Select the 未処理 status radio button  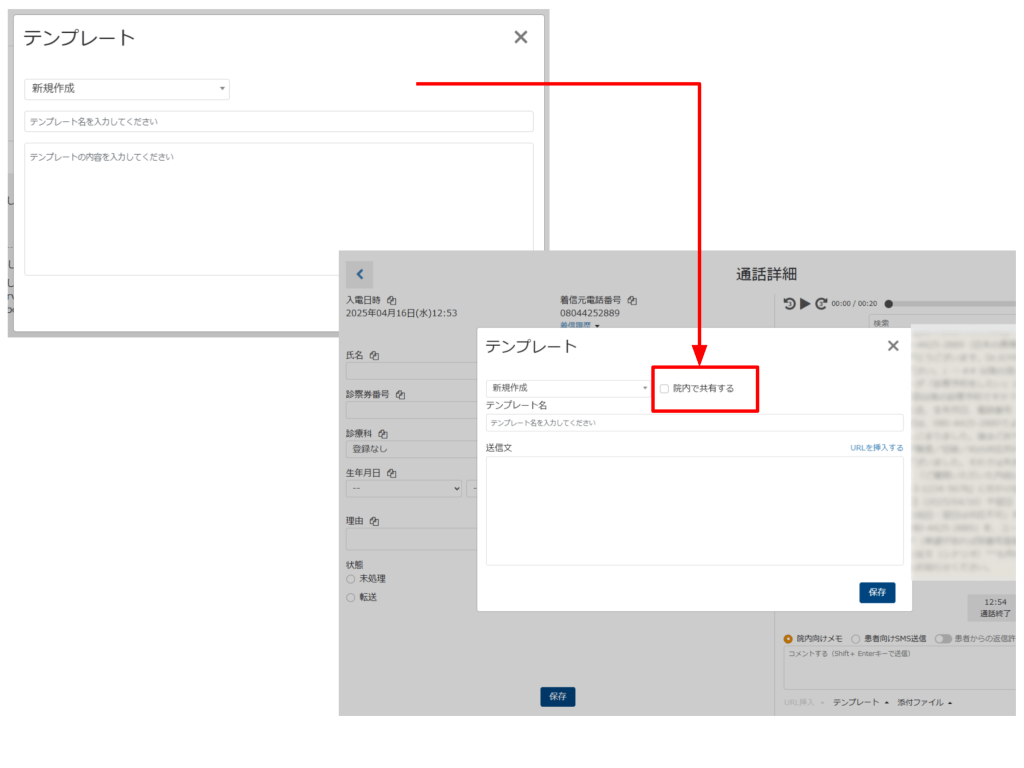(351, 579)
